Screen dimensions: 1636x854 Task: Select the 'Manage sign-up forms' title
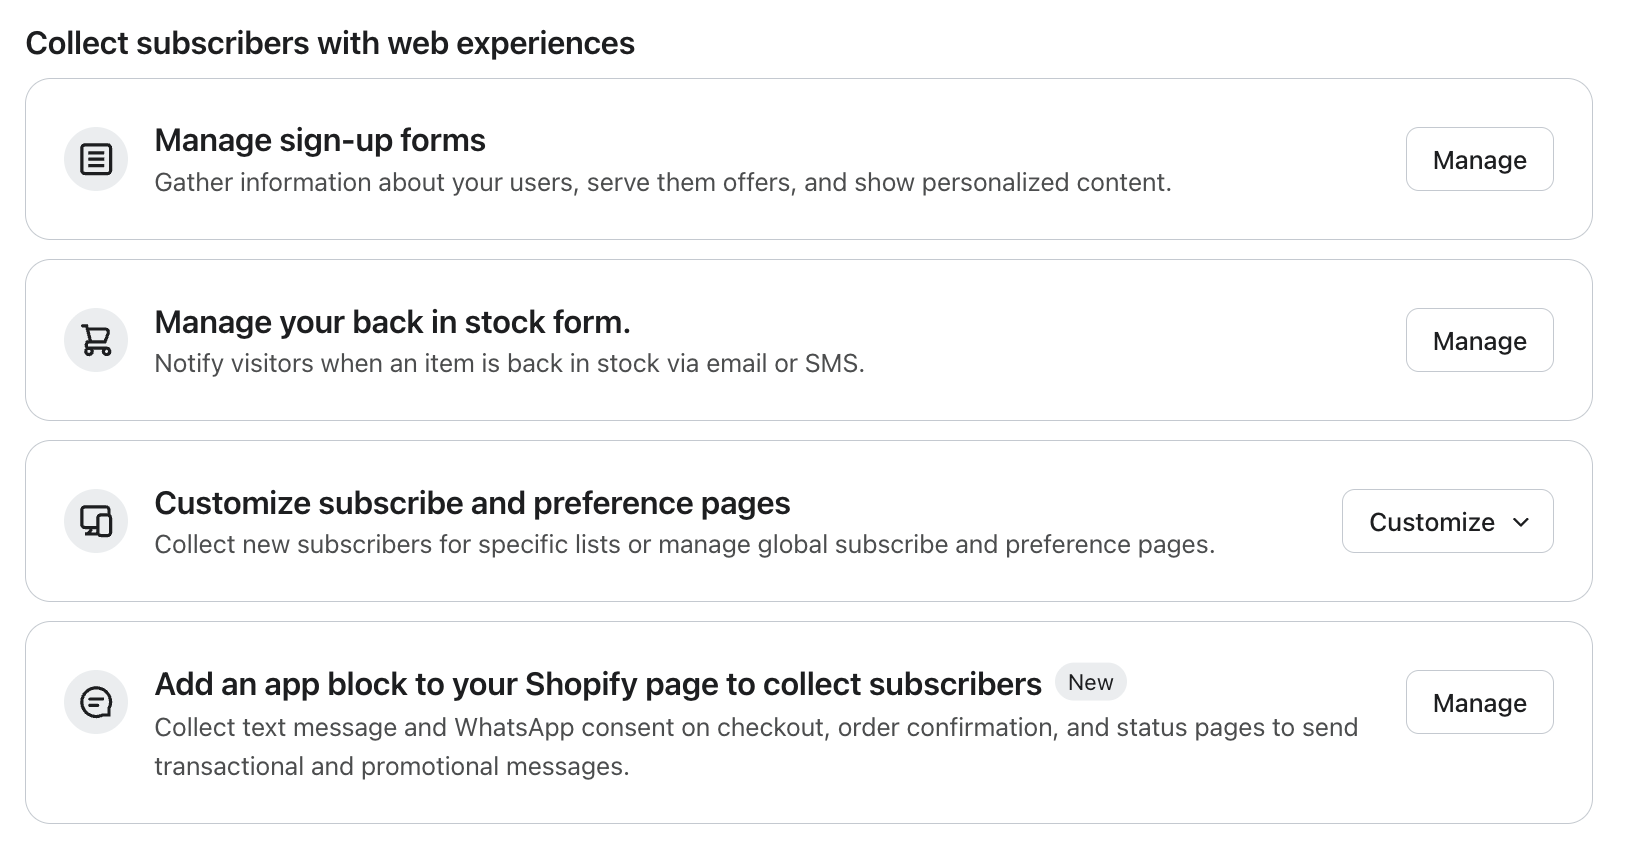tap(320, 140)
